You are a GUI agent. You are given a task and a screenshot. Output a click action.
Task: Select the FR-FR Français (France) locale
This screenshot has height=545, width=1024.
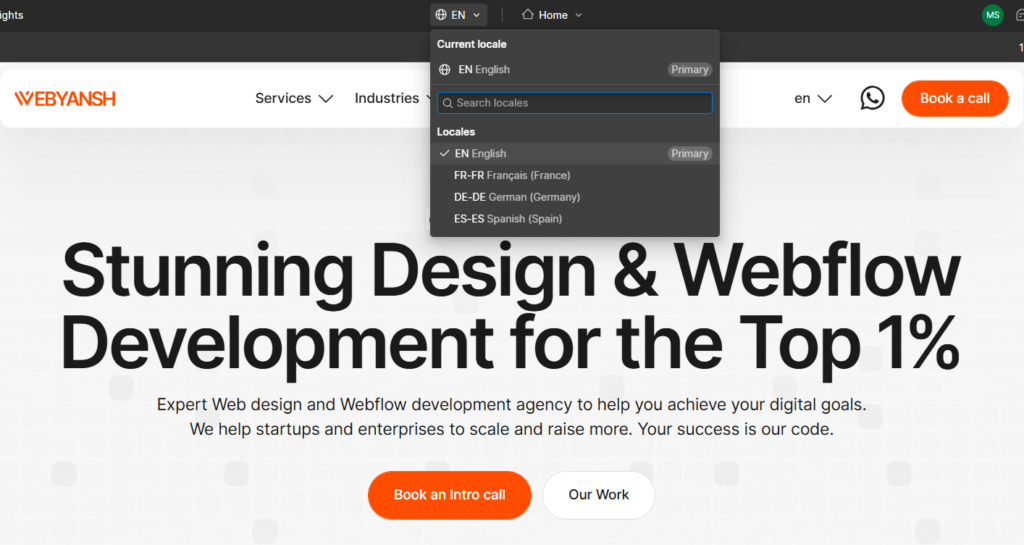pos(575,175)
